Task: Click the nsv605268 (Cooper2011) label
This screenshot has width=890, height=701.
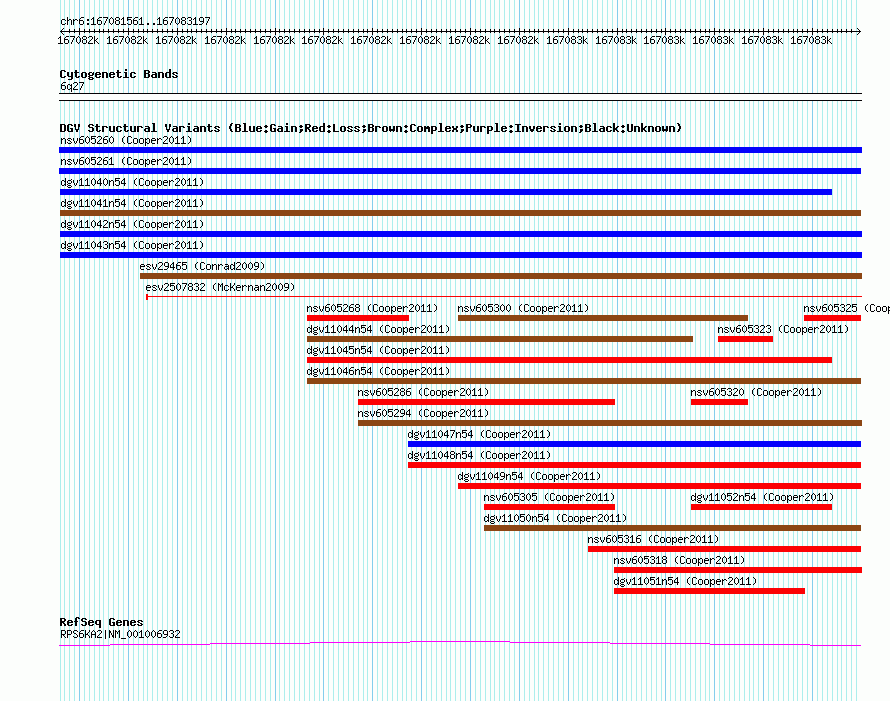Action: click(372, 308)
